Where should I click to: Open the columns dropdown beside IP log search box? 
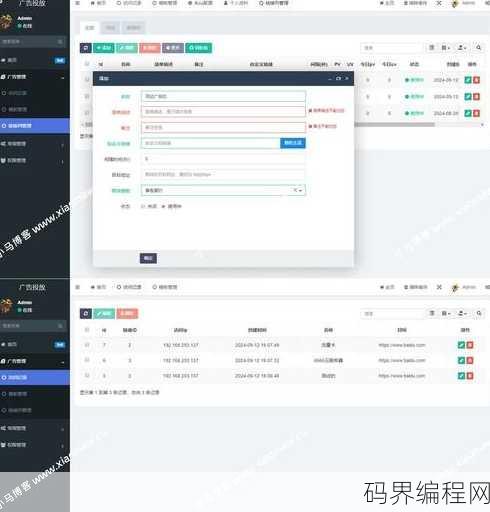(x=446, y=313)
